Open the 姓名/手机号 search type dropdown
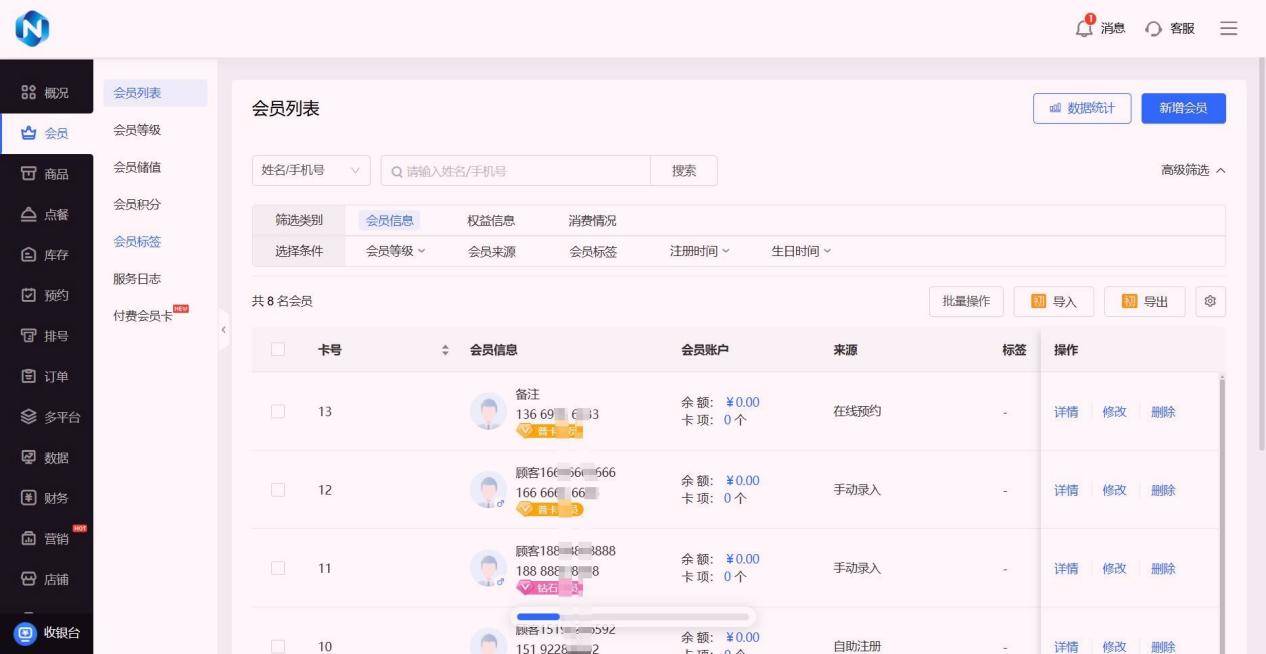This screenshot has height=654, width=1266. click(x=310, y=171)
